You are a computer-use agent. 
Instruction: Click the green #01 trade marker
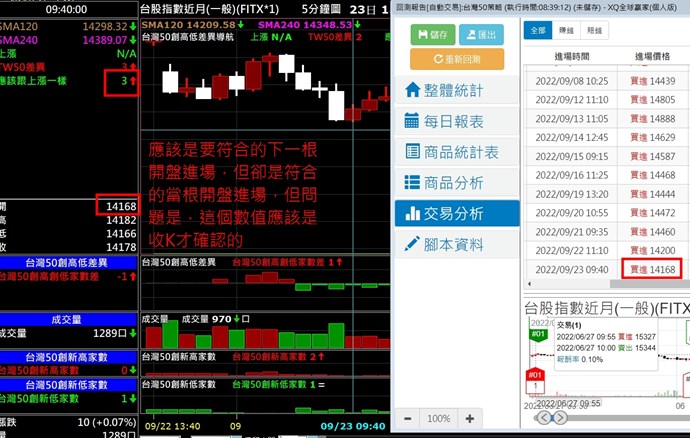(x=538, y=335)
